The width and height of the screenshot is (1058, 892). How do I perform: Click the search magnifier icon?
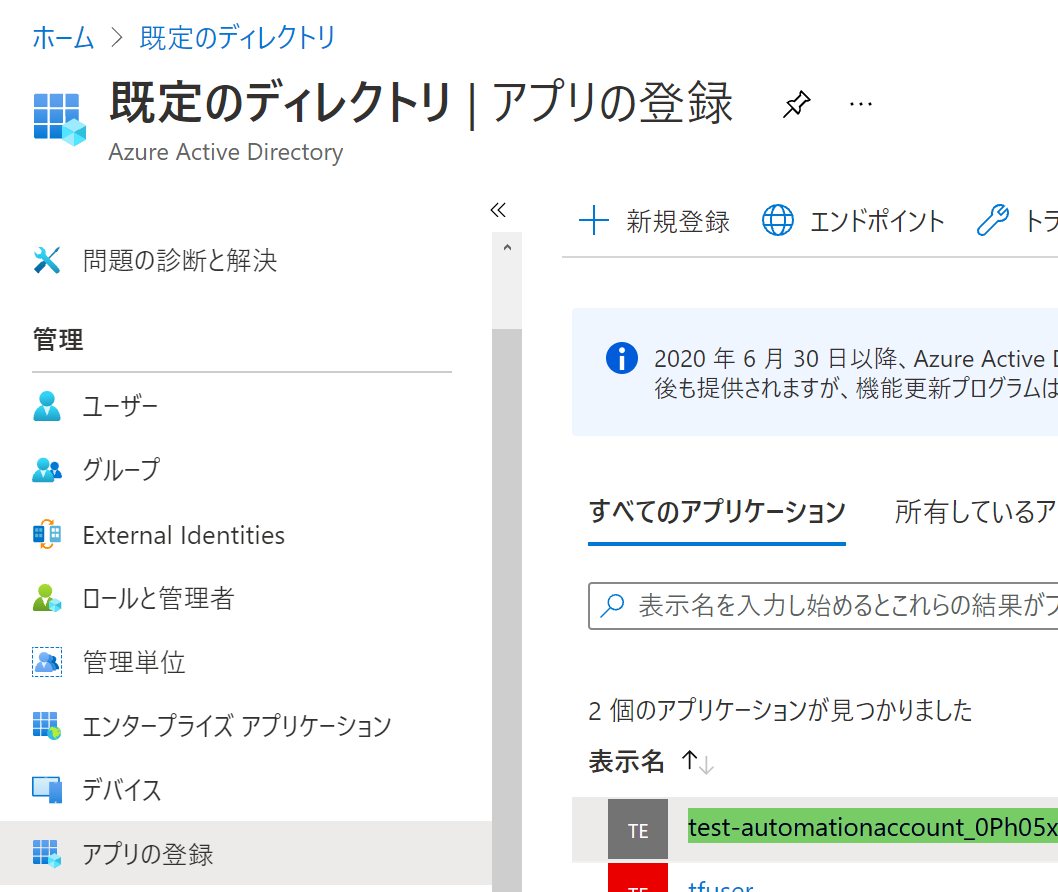(x=612, y=605)
